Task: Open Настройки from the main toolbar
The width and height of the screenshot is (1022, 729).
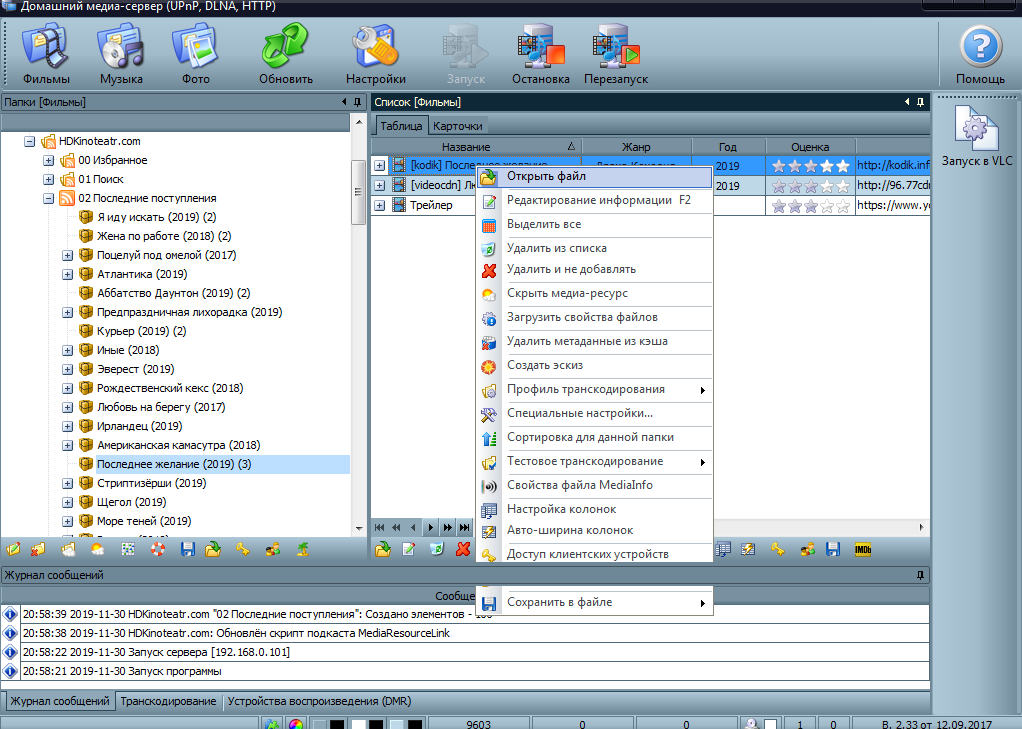Action: 375,55
